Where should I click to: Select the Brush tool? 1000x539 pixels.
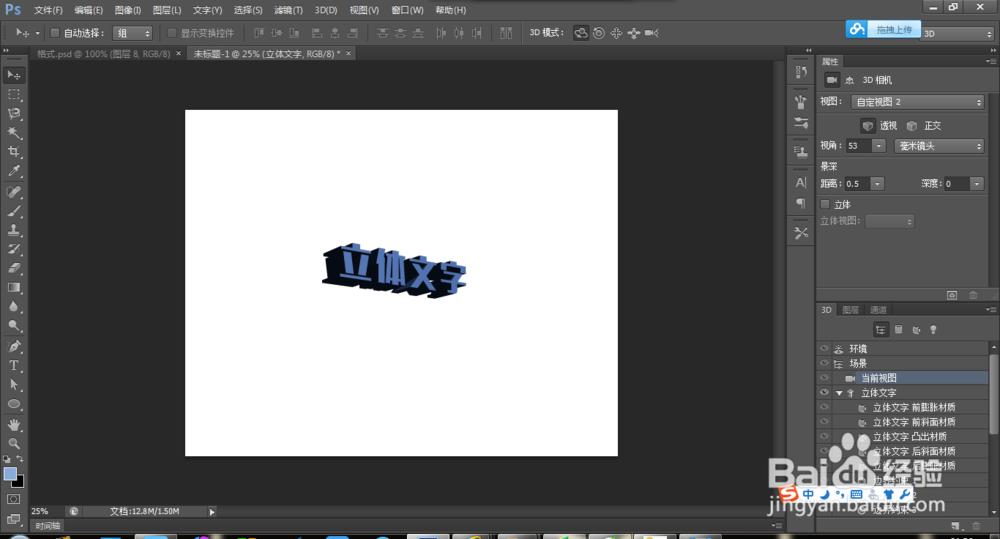(x=13, y=211)
